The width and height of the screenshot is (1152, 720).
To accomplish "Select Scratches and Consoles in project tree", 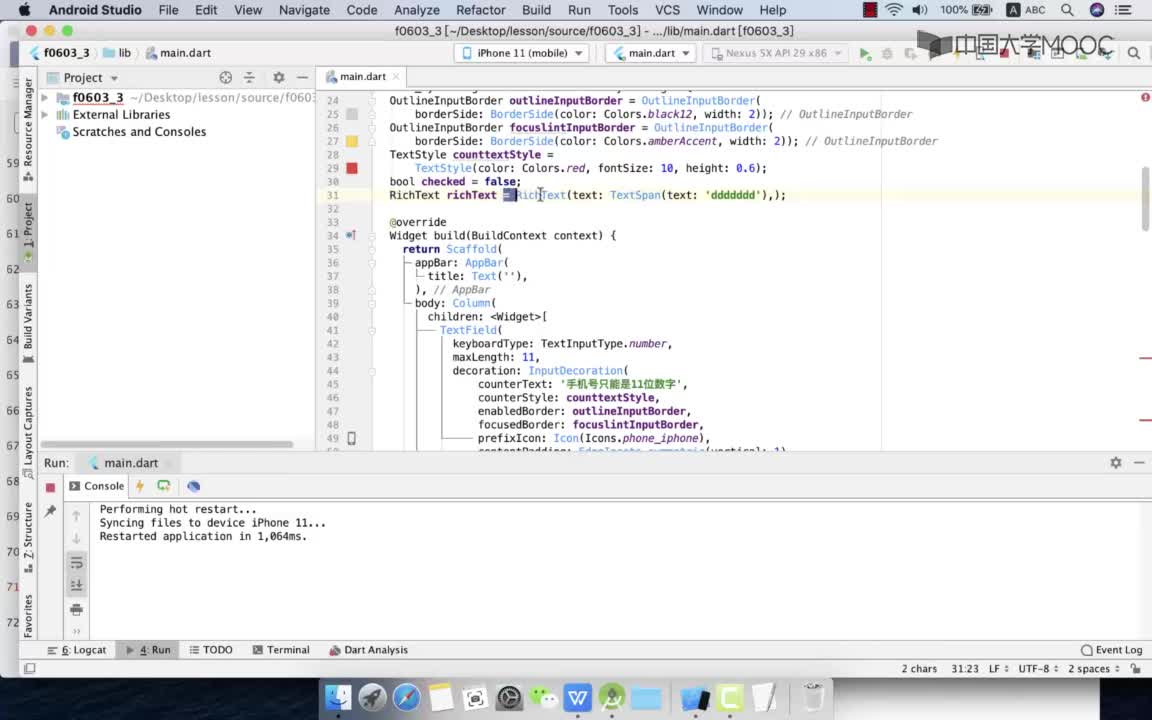I will (139, 132).
